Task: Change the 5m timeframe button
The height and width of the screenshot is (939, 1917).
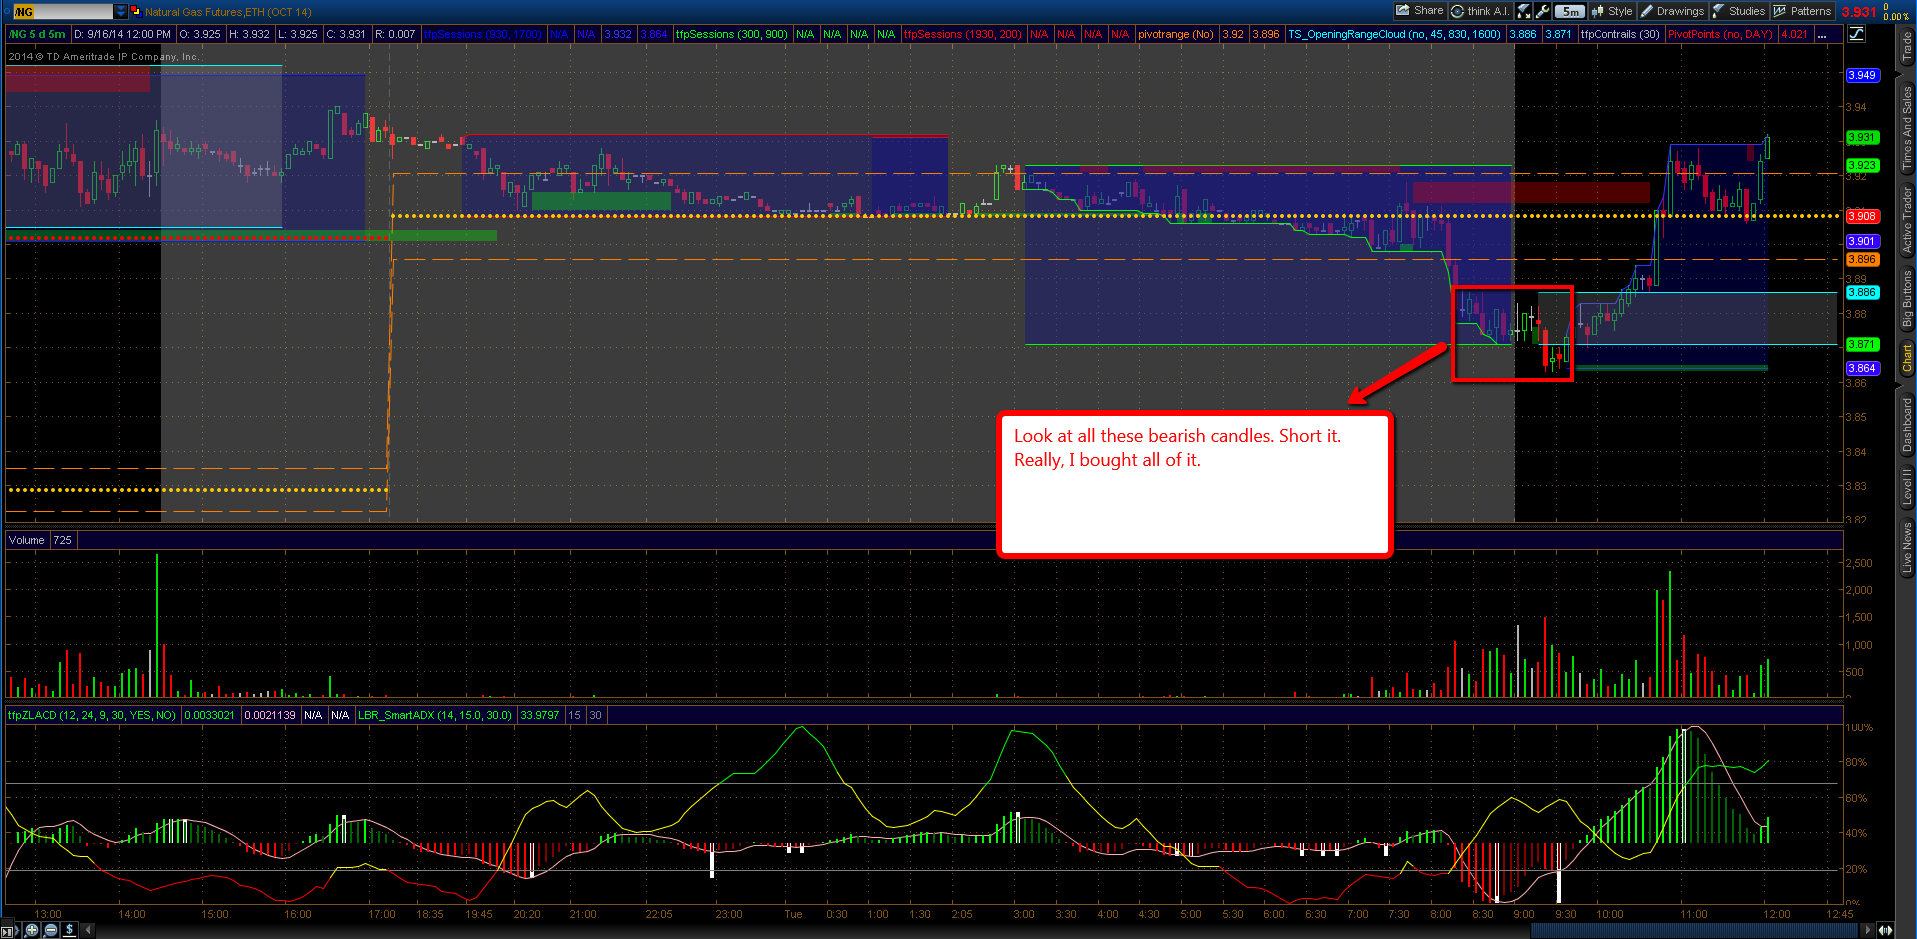Action: pos(1570,11)
